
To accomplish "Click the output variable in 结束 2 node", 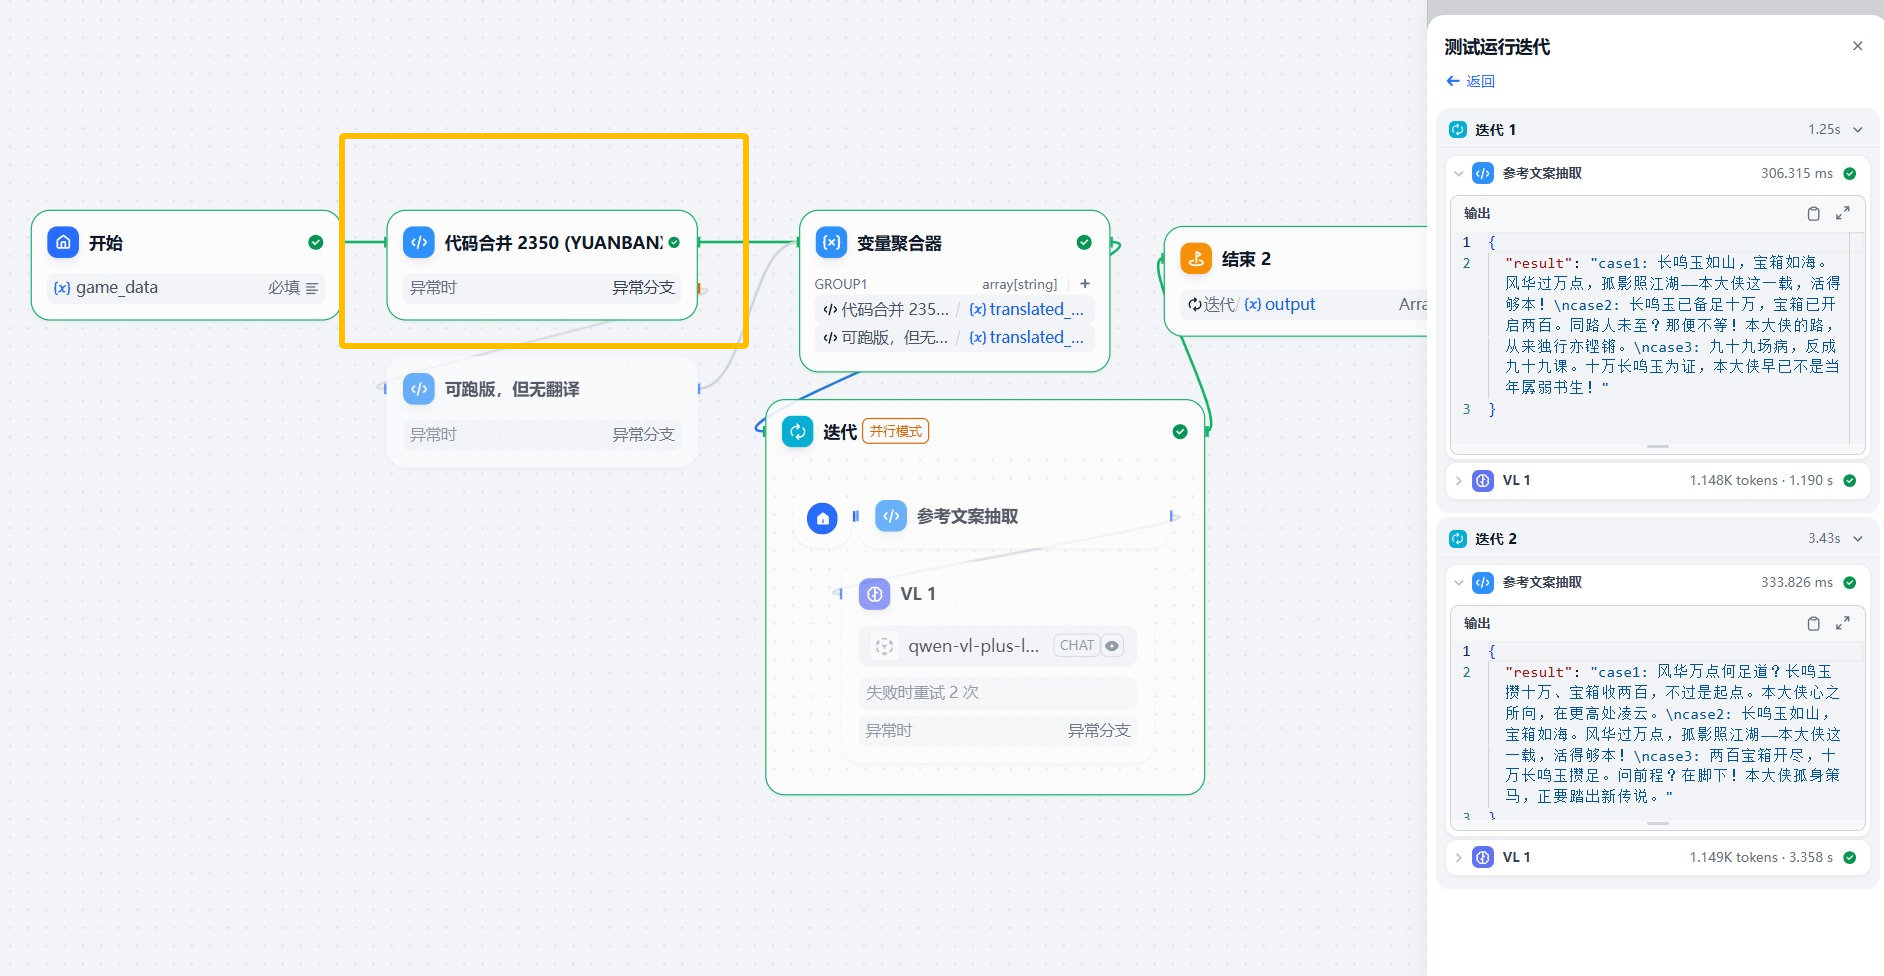I will tap(1279, 305).
